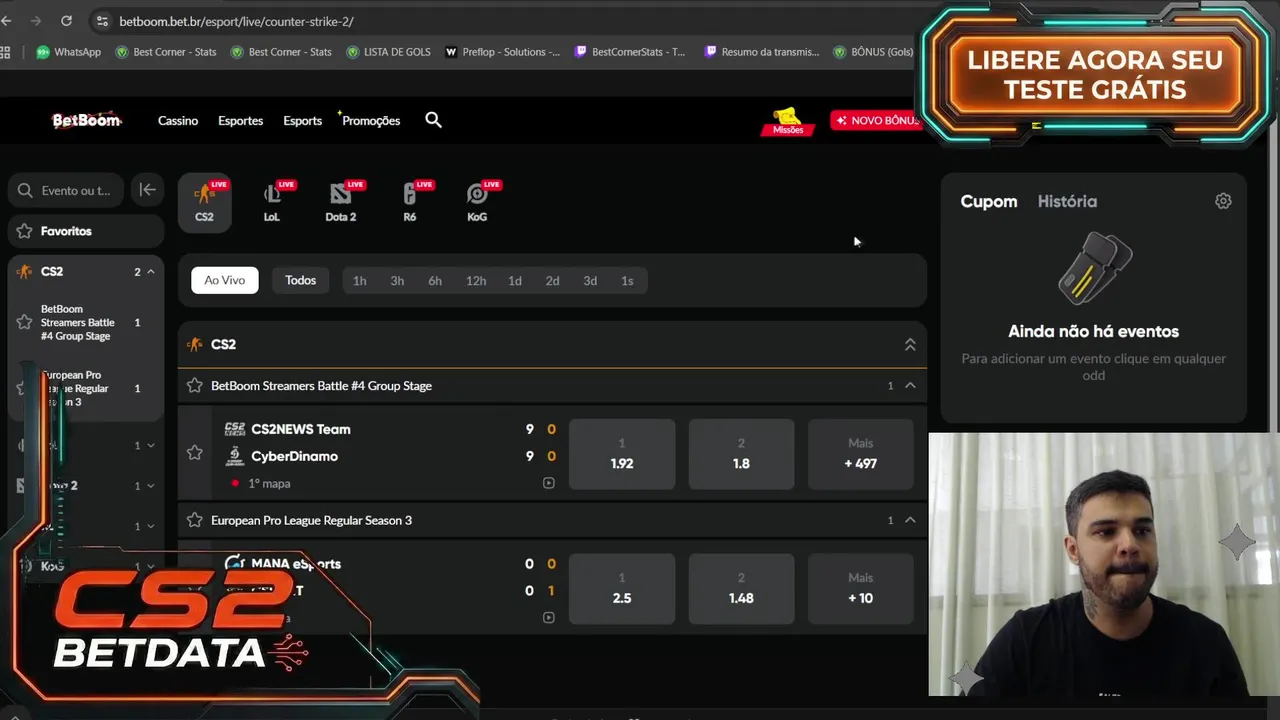Filter events by 3d

coord(590,281)
